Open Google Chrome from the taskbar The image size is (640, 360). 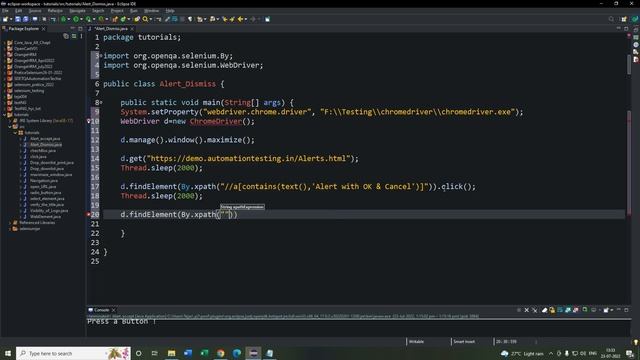click(x=220, y=353)
